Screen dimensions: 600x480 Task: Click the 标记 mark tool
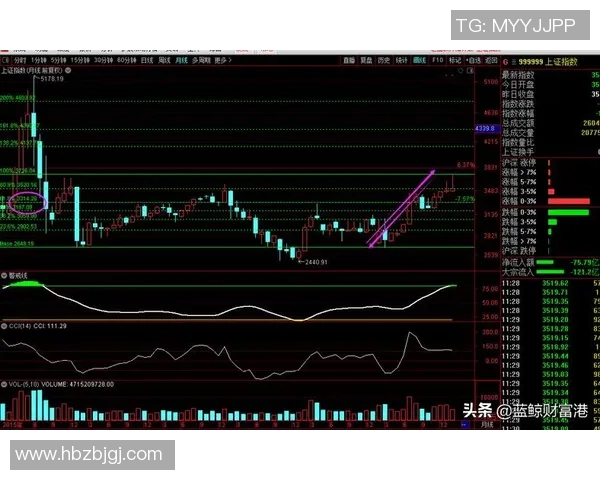(454, 60)
